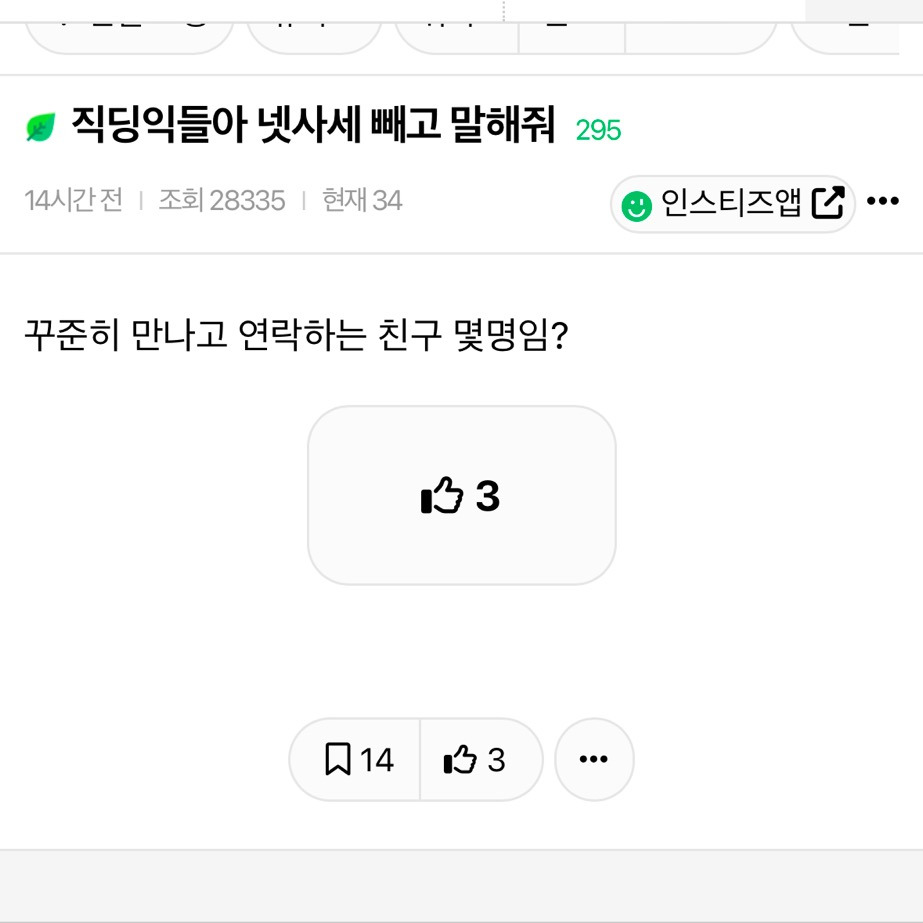Click the green leaf icon beside the title
Viewport: 923px width, 923px height.
click(41, 128)
